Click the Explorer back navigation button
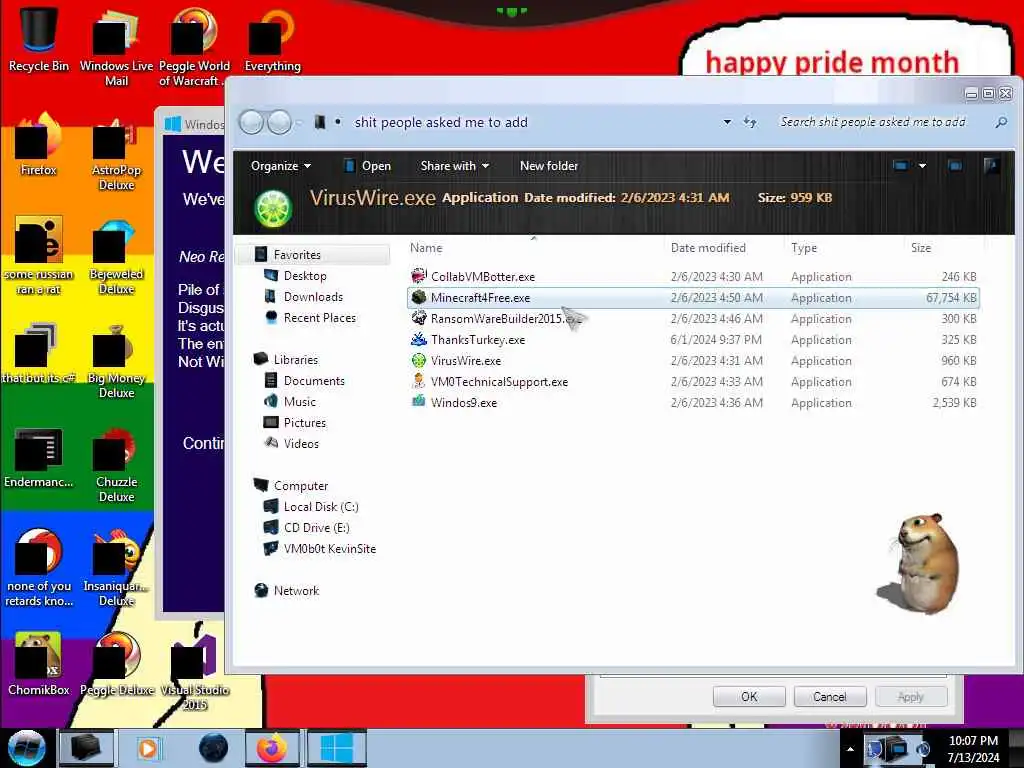The image size is (1024, 768). [251, 122]
